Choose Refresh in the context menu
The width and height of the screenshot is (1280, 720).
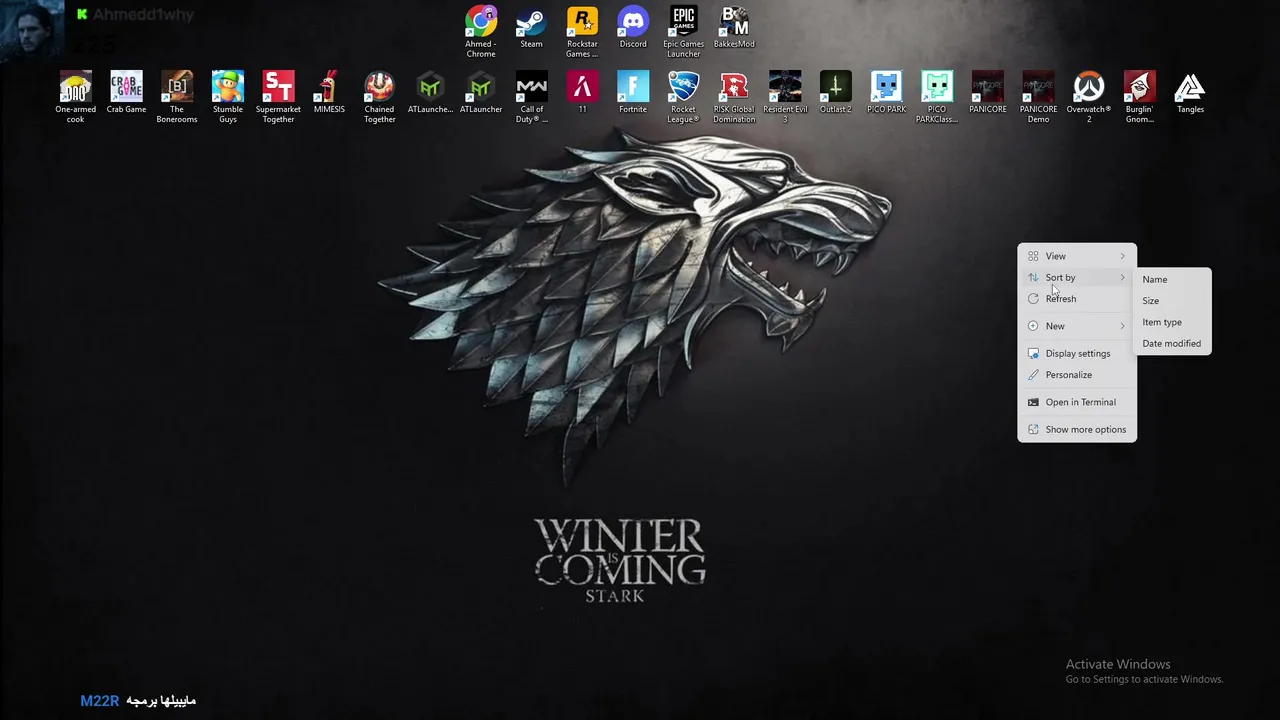[x=1077, y=299]
